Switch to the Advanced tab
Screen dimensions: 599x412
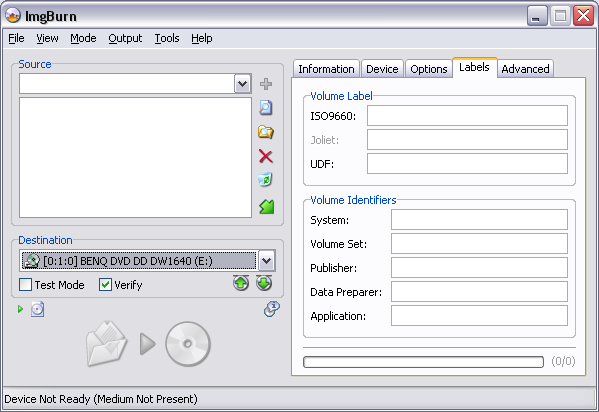pos(525,69)
